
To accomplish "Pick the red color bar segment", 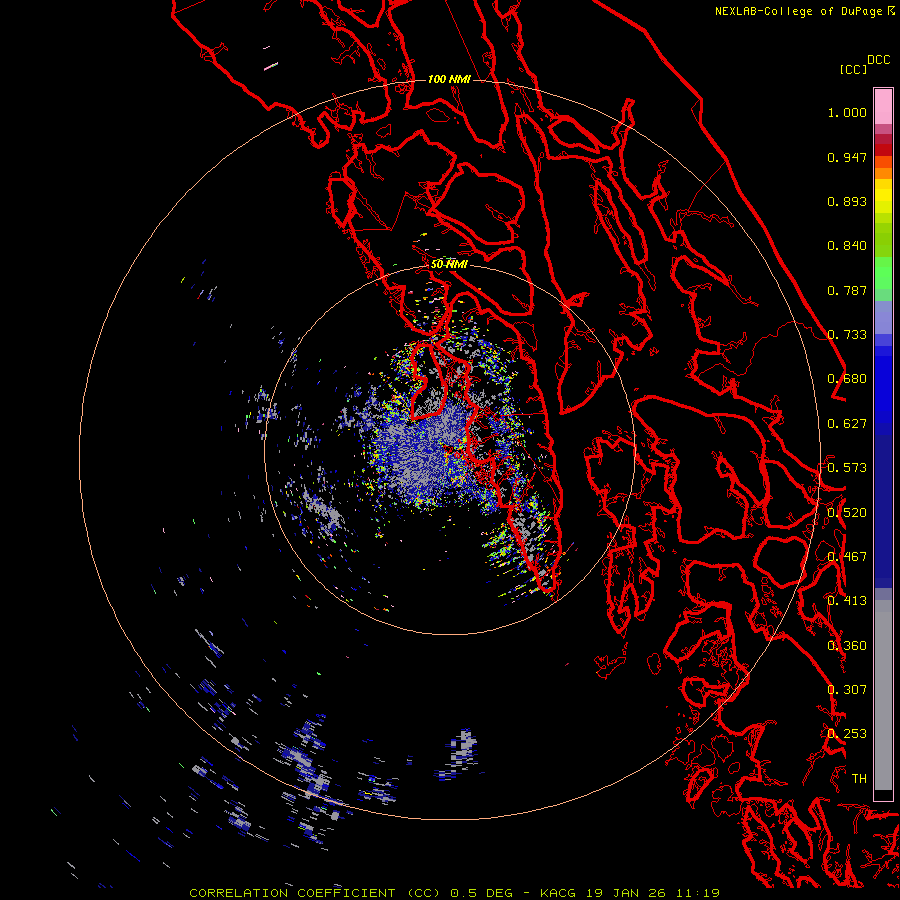I will point(883,150).
